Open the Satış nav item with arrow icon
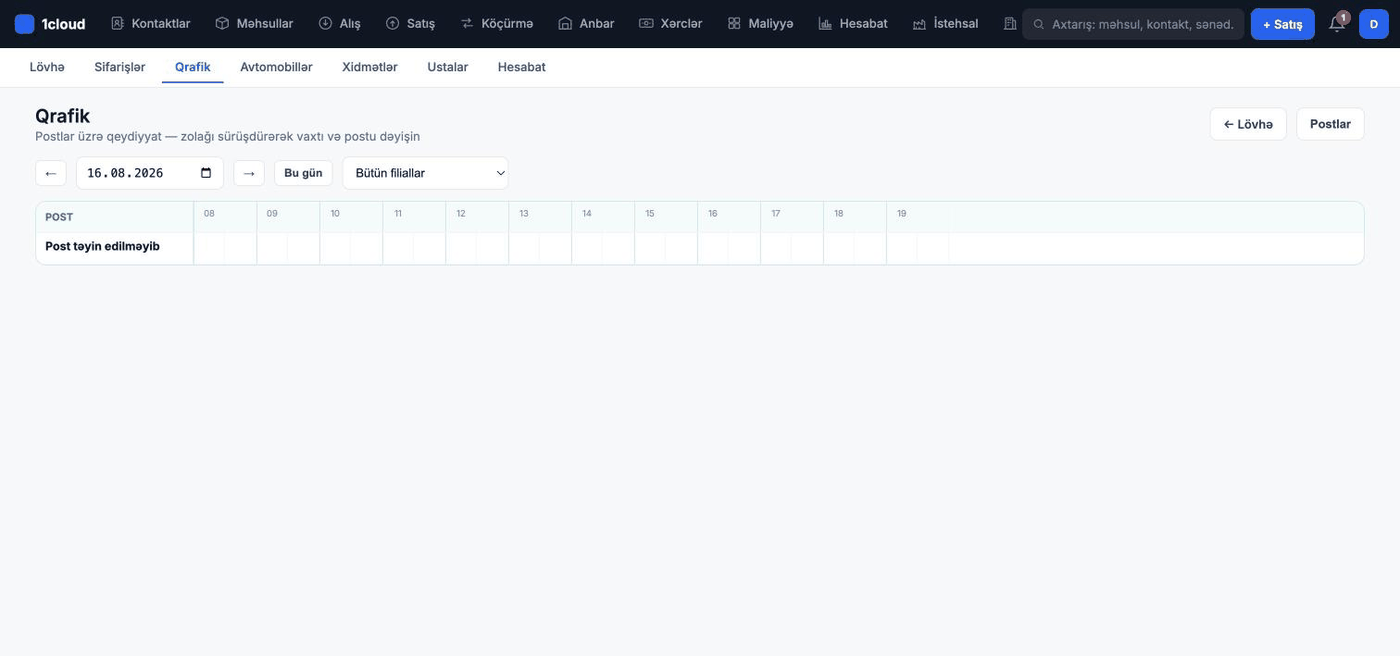 pyautogui.click(x=410, y=23)
